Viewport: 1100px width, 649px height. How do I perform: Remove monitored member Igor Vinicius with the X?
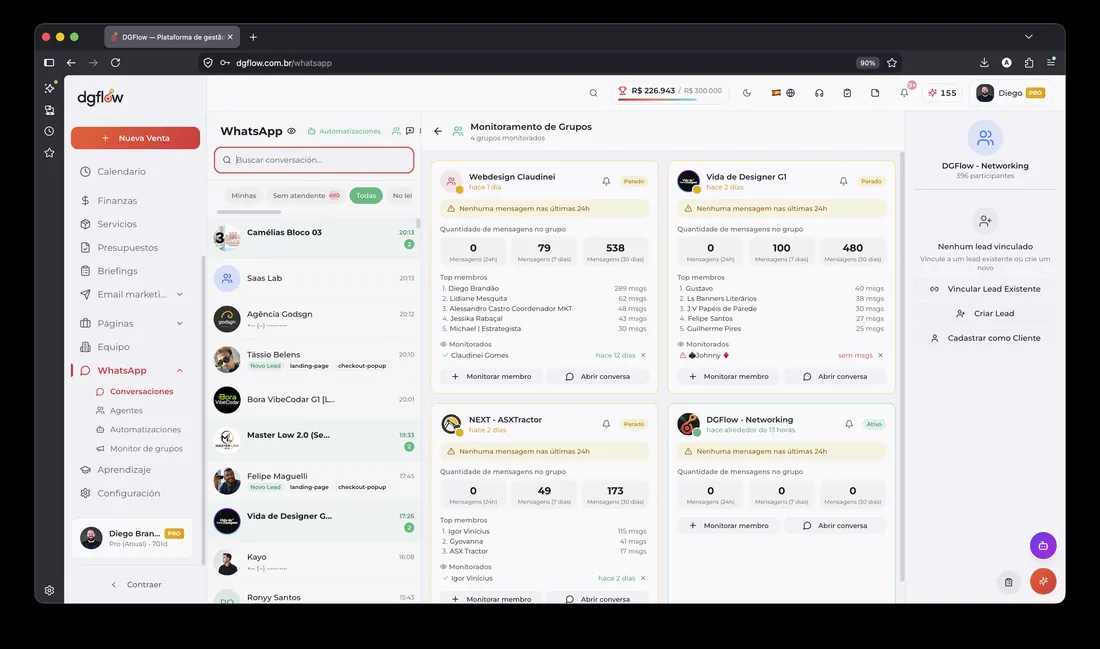point(643,578)
